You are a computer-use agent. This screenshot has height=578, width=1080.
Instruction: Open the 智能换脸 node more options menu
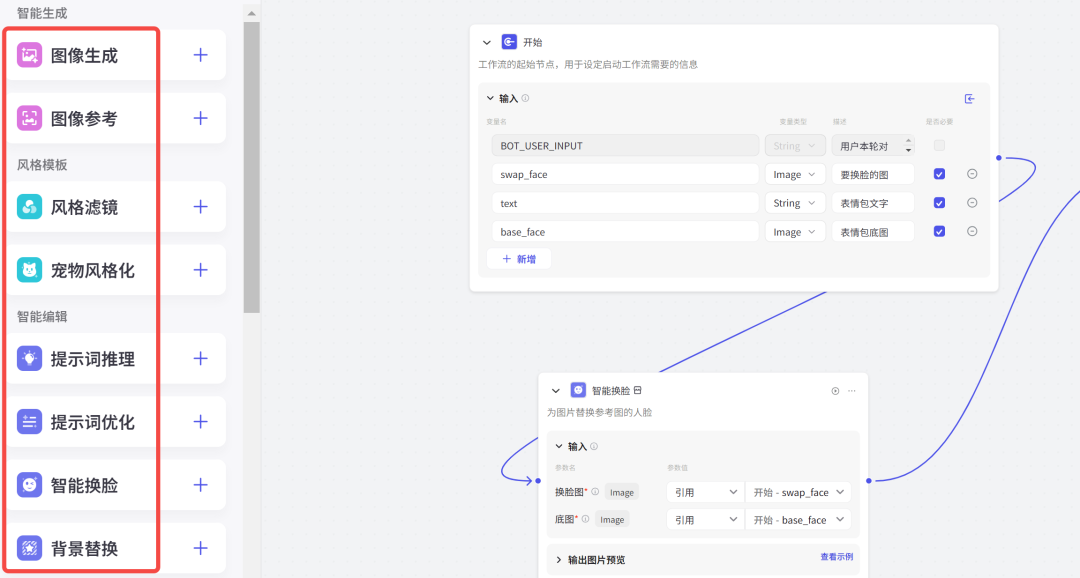click(x=852, y=391)
